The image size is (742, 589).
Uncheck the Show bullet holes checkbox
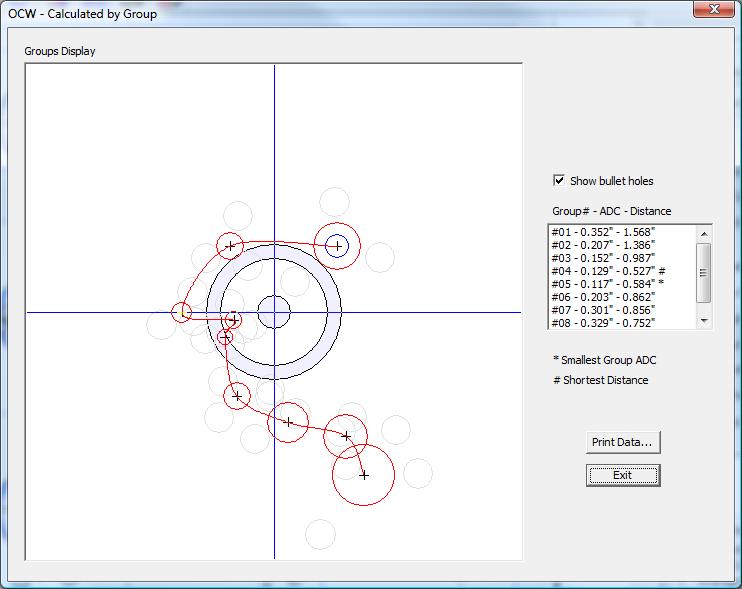tap(559, 180)
